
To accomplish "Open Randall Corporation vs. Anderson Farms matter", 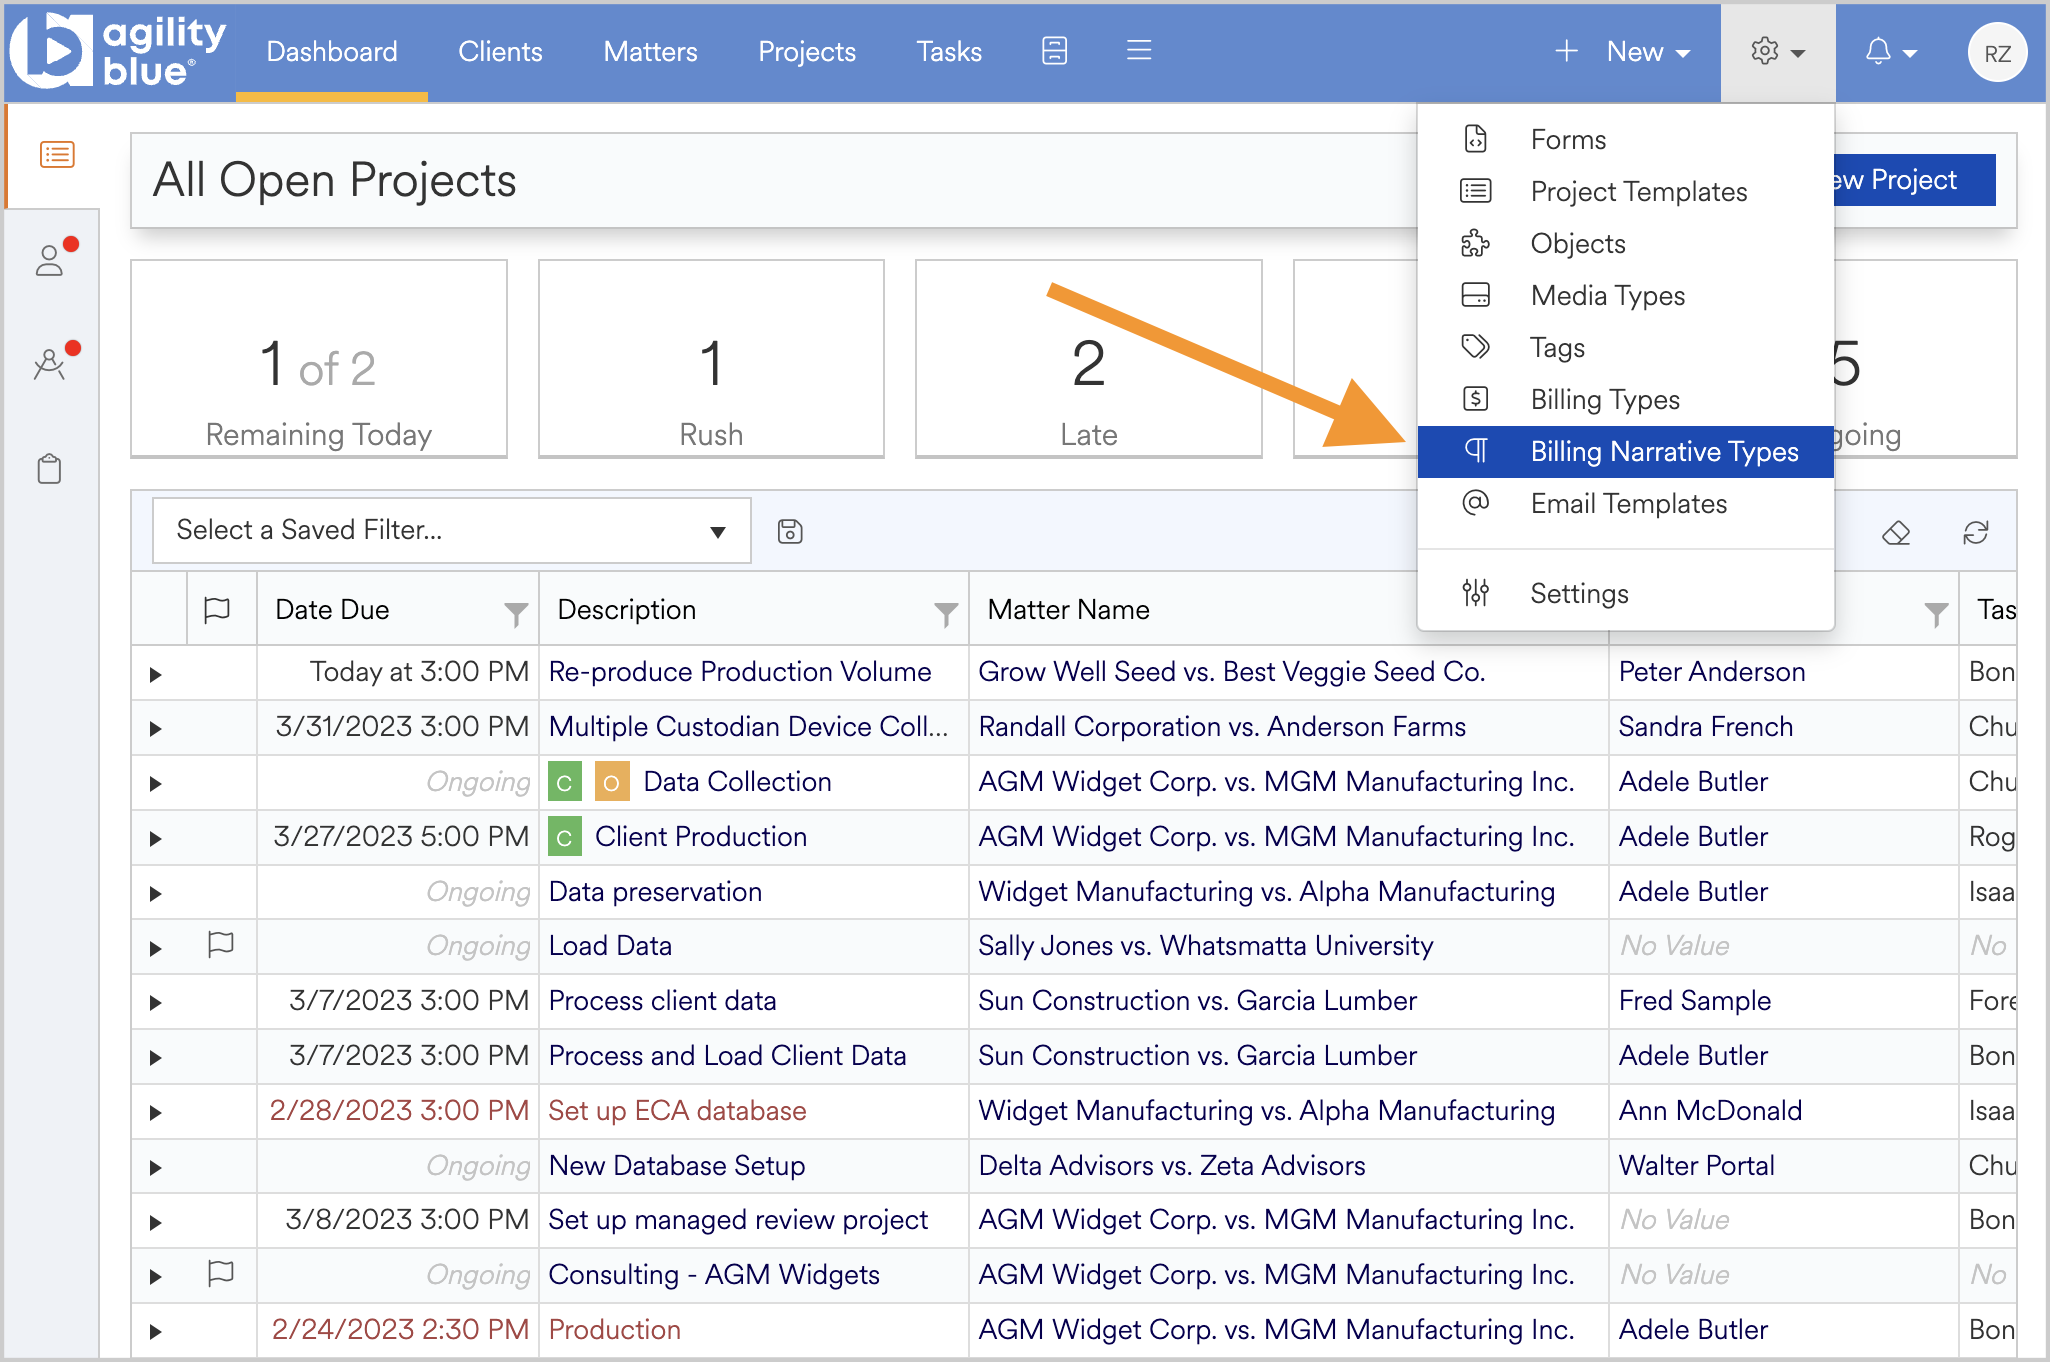I will [x=1222, y=727].
